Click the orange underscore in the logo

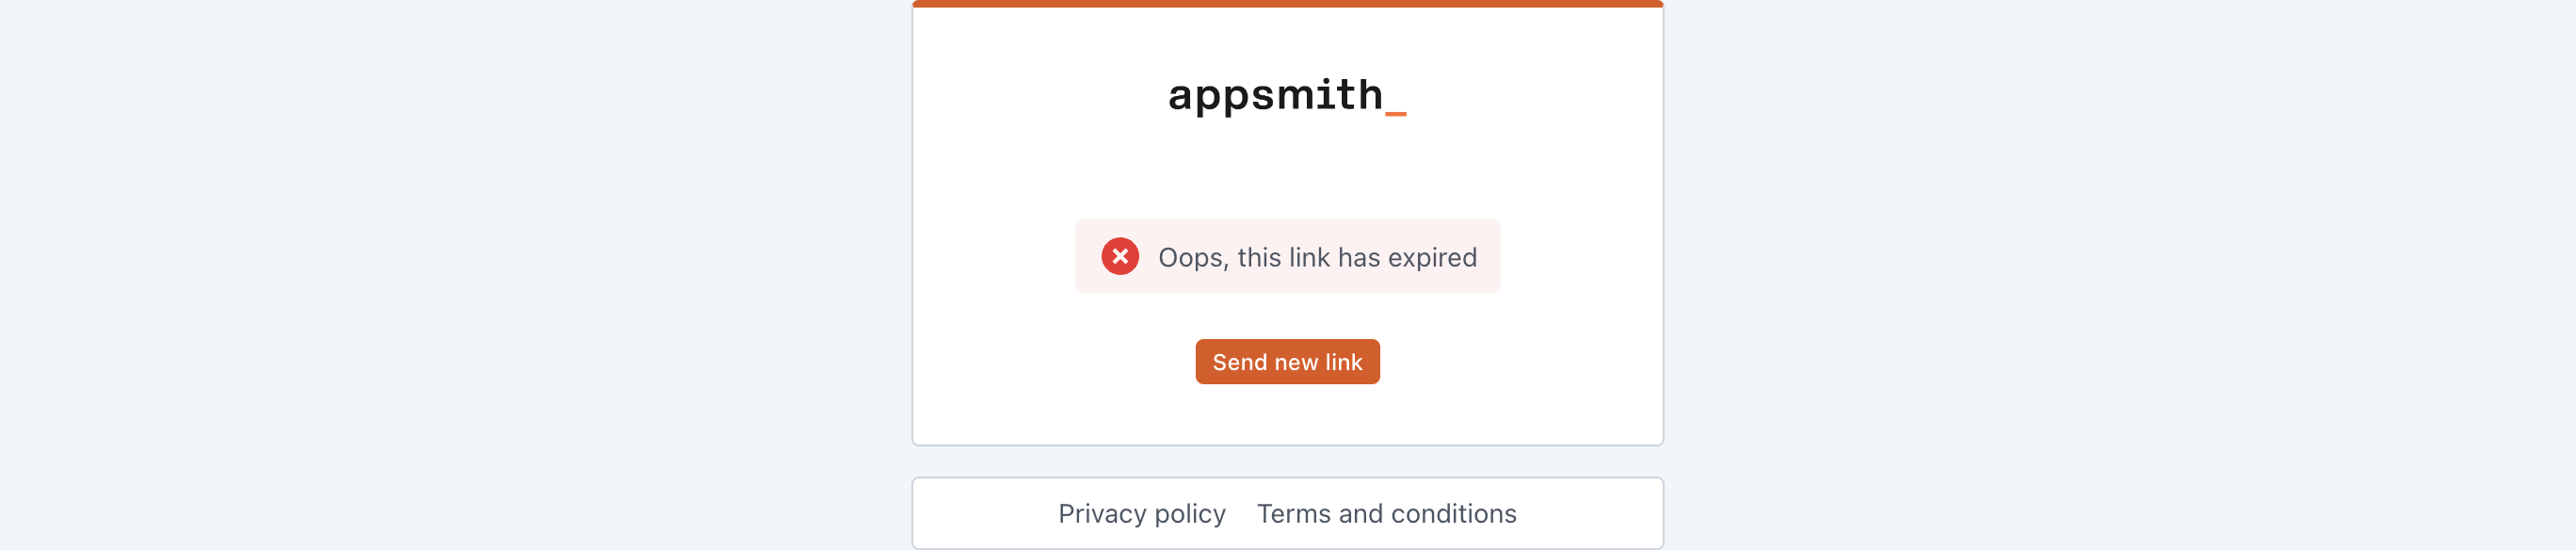point(1395,113)
